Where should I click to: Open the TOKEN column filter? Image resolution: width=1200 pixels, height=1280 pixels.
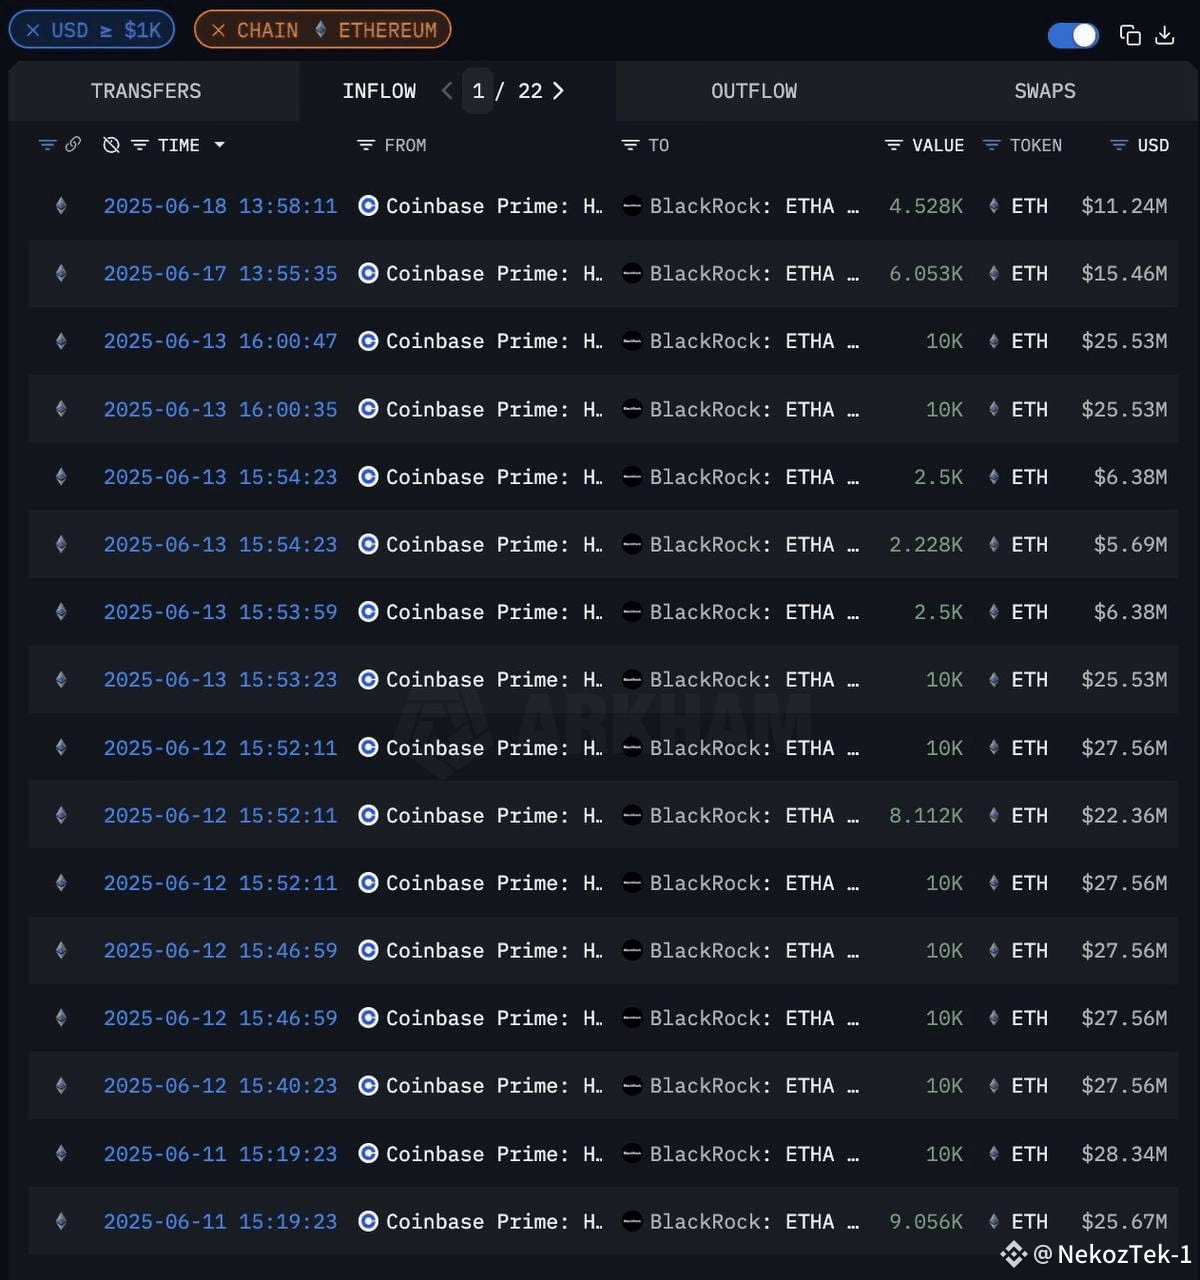click(x=991, y=145)
